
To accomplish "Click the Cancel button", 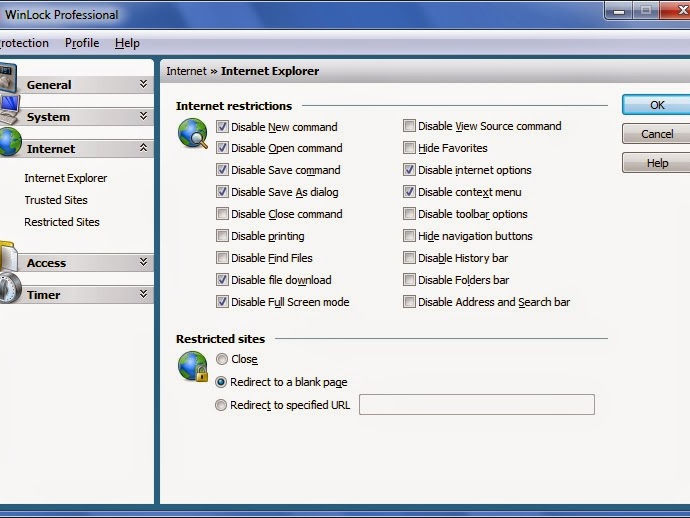I will click(x=656, y=134).
